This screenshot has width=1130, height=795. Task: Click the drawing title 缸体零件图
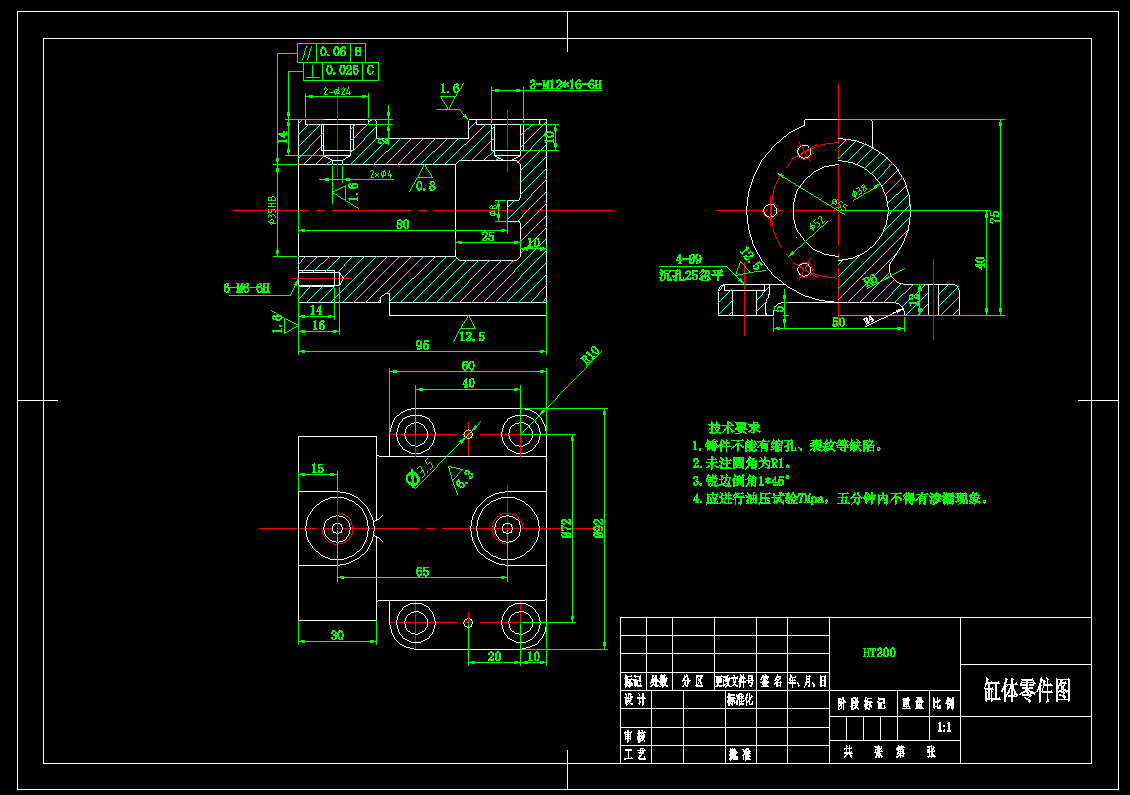click(x=1027, y=690)
